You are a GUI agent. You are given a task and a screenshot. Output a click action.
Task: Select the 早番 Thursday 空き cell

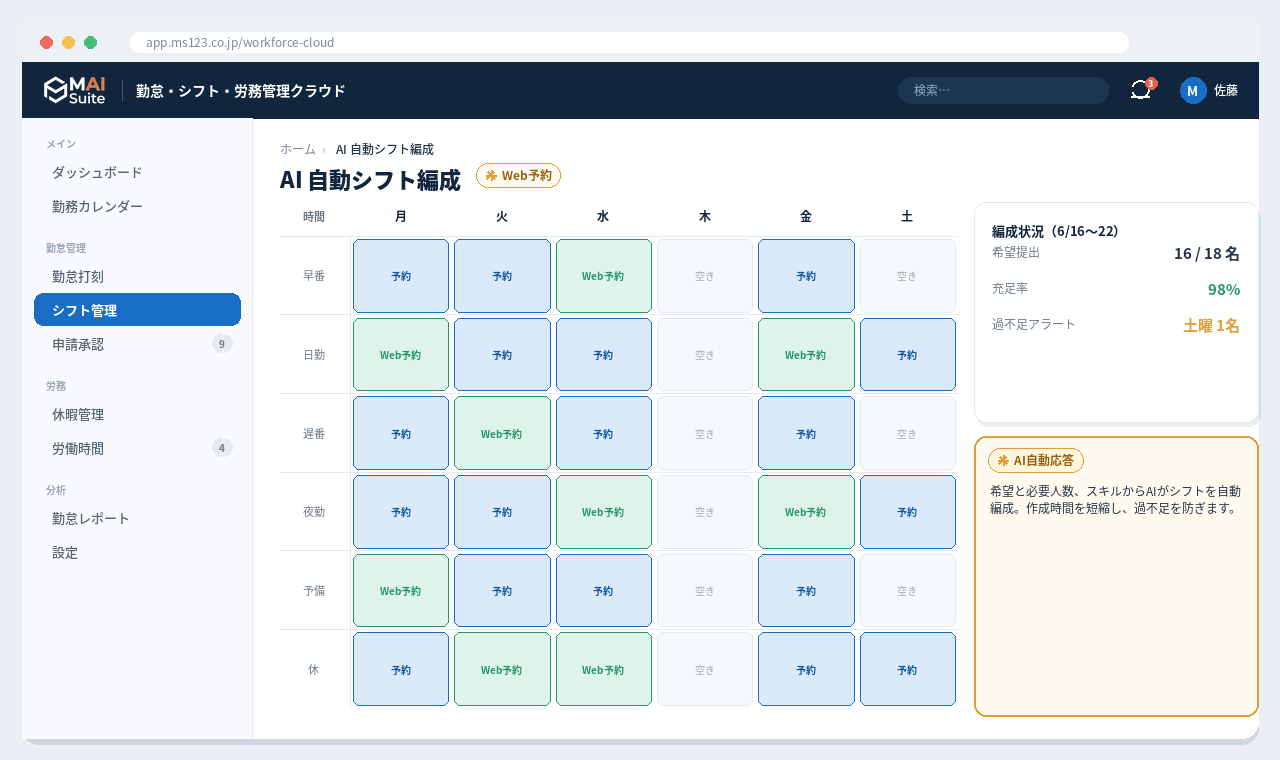click(x=705, y=276)
